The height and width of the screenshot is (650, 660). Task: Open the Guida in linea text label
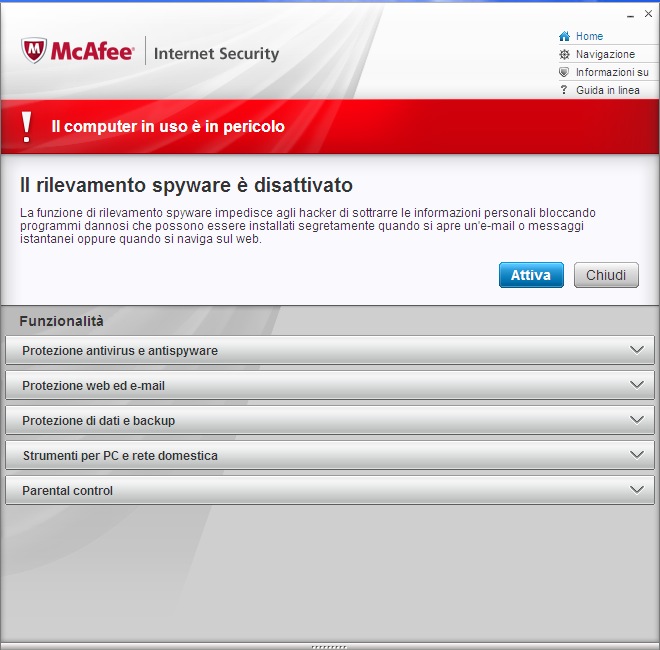click(607, 91)
